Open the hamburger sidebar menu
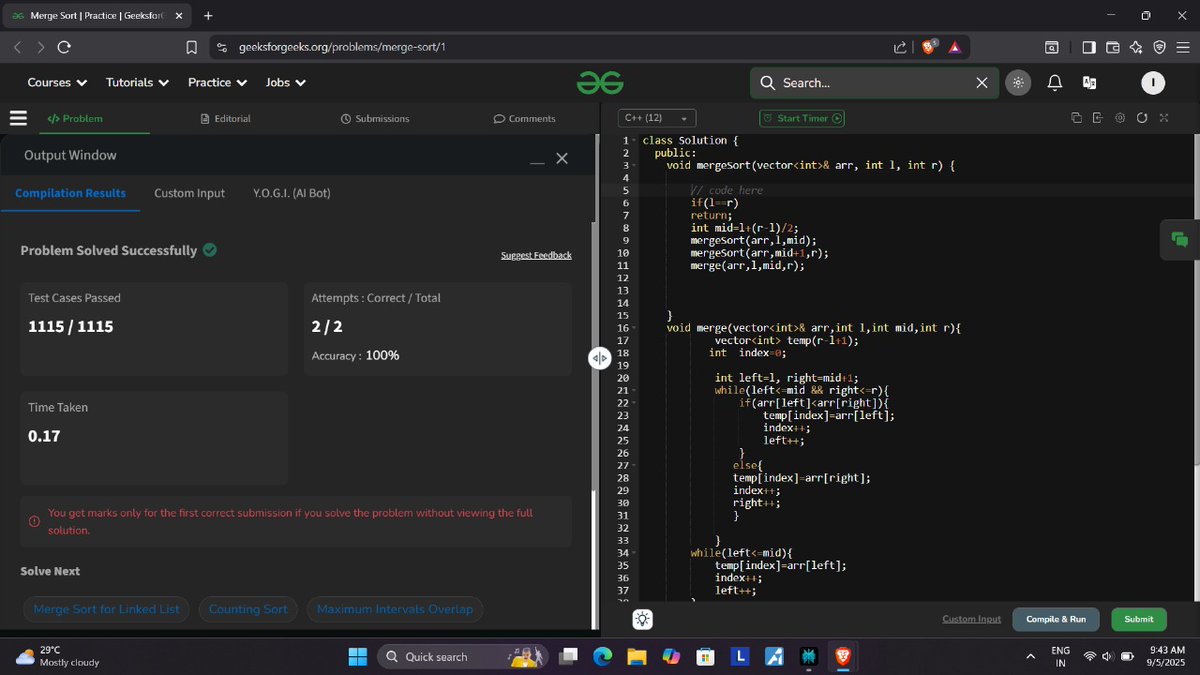1200x675 pixels. [17, 118]
